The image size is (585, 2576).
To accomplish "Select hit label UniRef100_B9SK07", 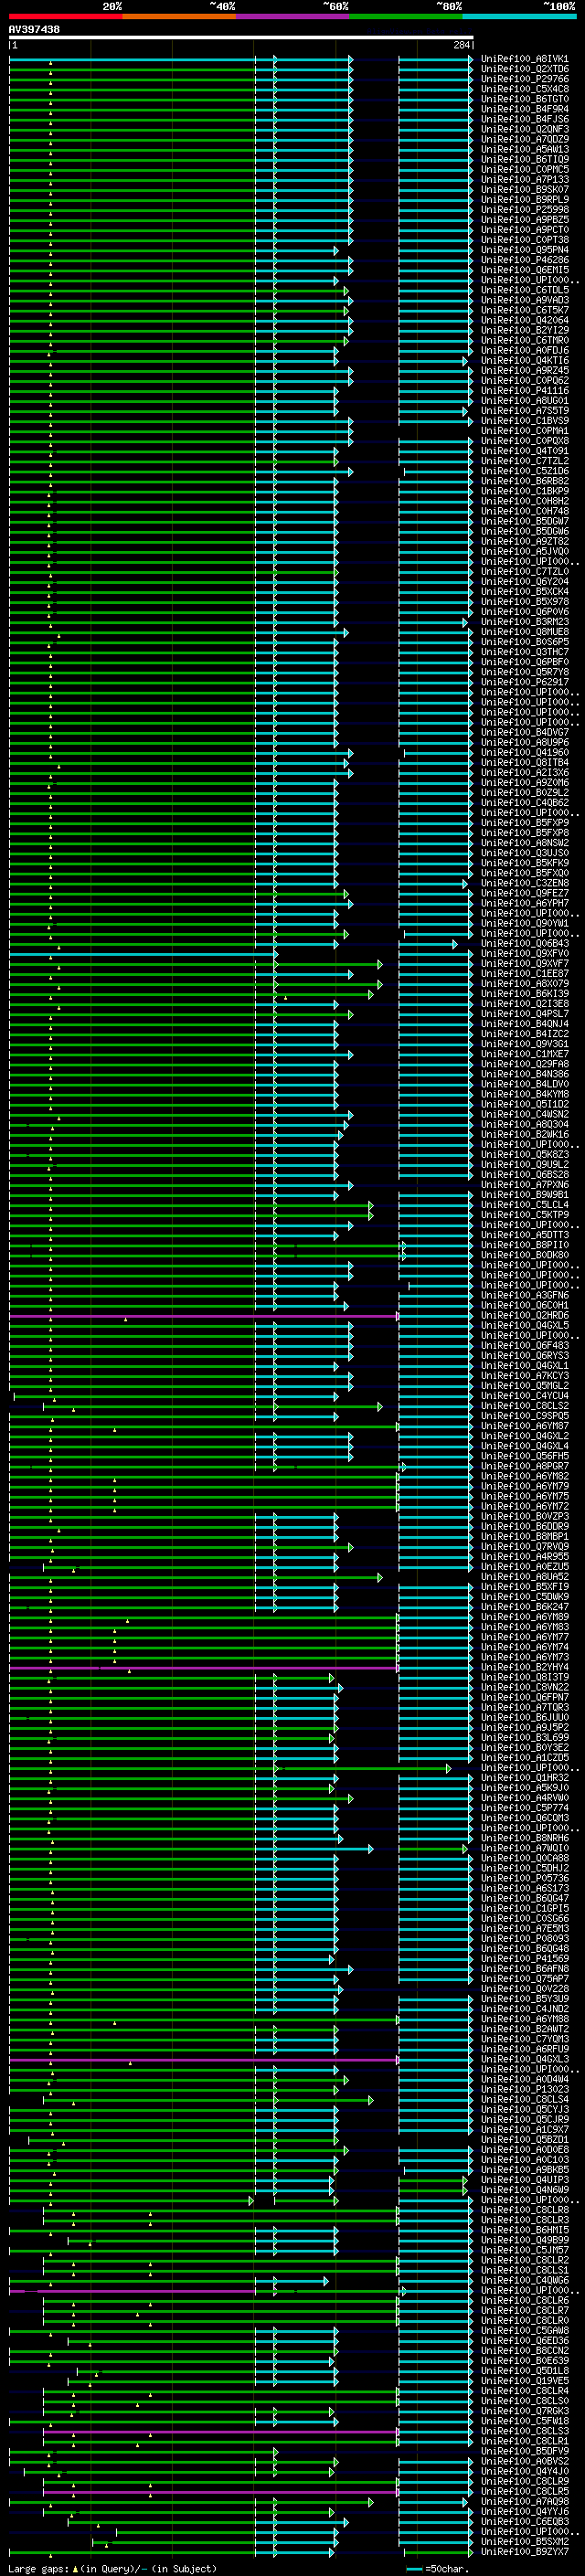I will (x=525, y=190).
